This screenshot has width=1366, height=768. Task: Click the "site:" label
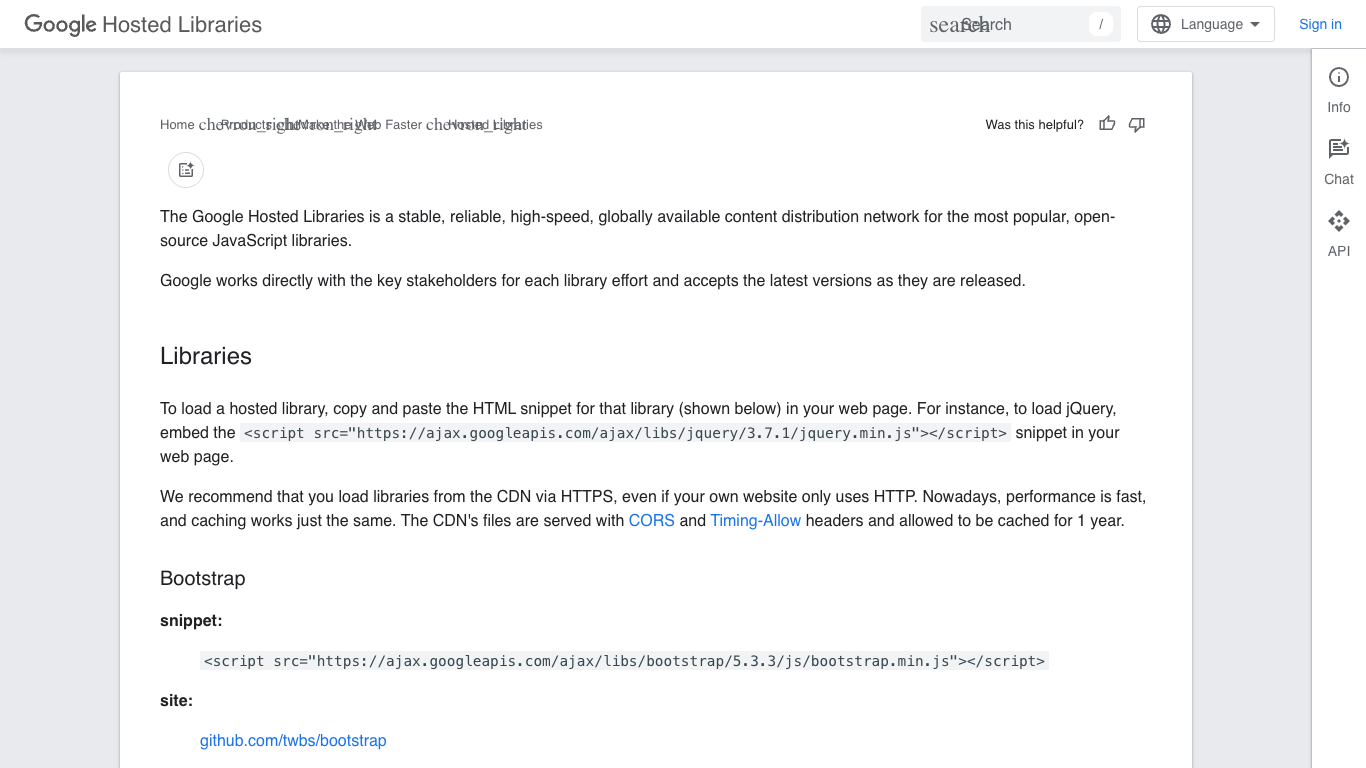(177, 701)
